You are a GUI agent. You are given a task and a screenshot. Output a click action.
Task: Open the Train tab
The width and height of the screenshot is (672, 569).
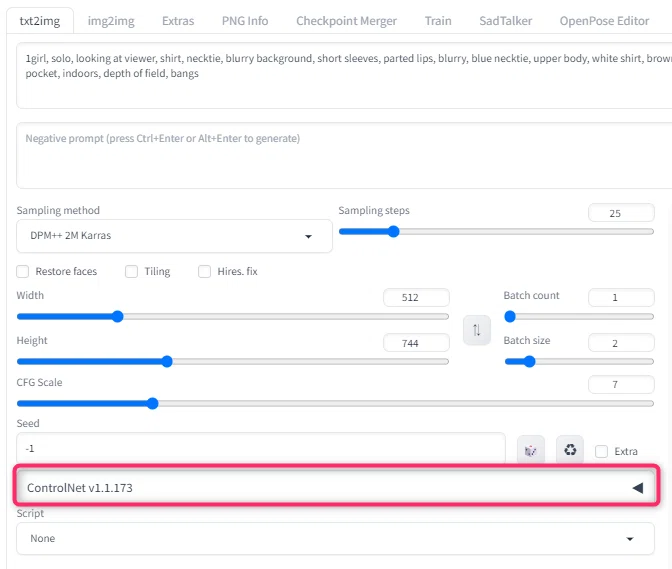pyautogui.click(x=438, y=21)
